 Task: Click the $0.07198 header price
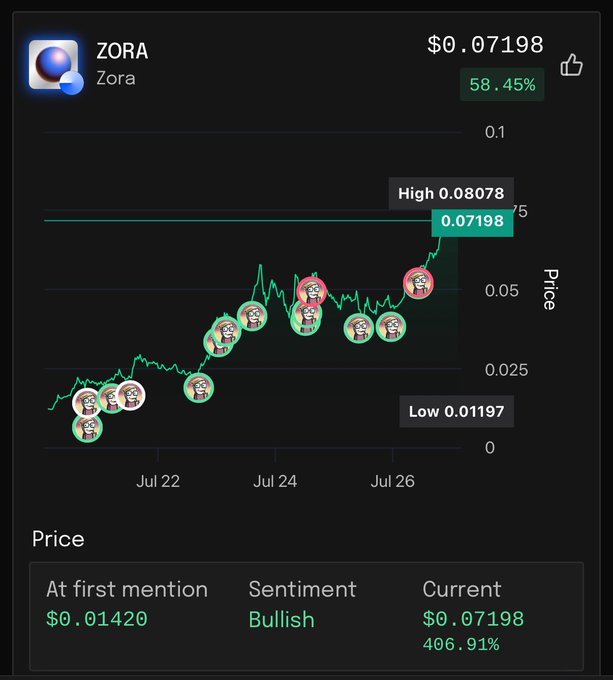[485, 45]
